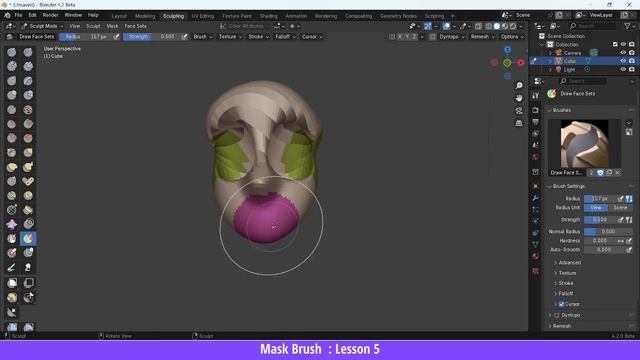The width and height of the screenshot is (640, 360).
Task: Click the outliner search field
Action: point(592,26)
